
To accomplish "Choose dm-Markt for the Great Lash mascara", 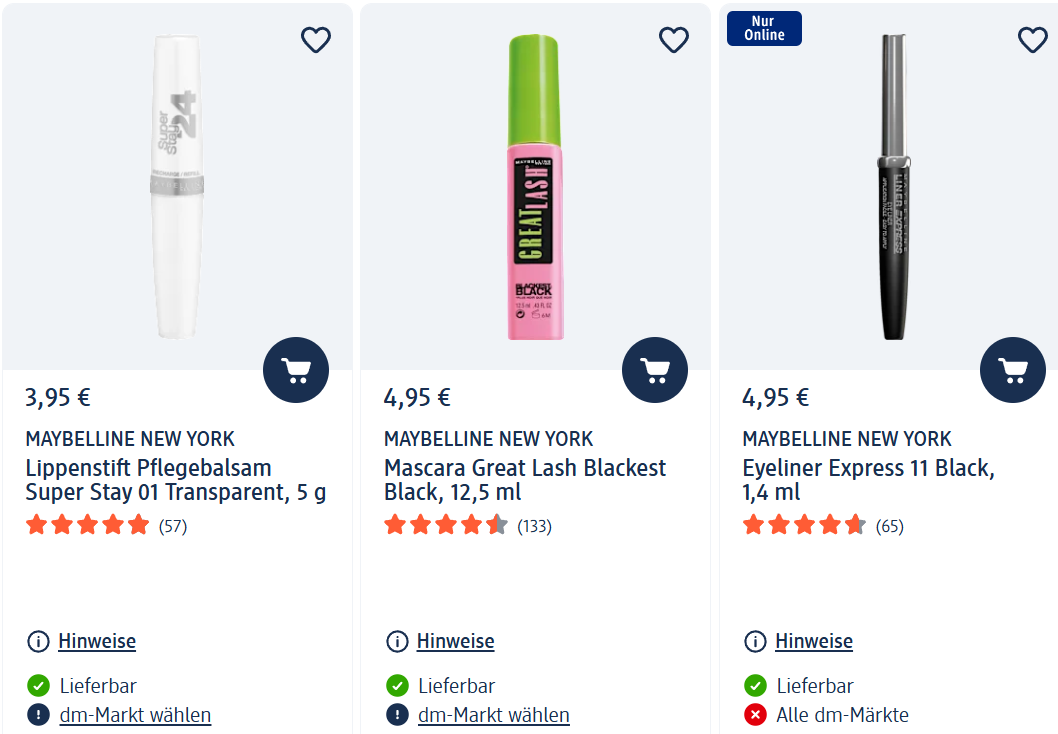I will pyautogui.click(x=494, y=714).
